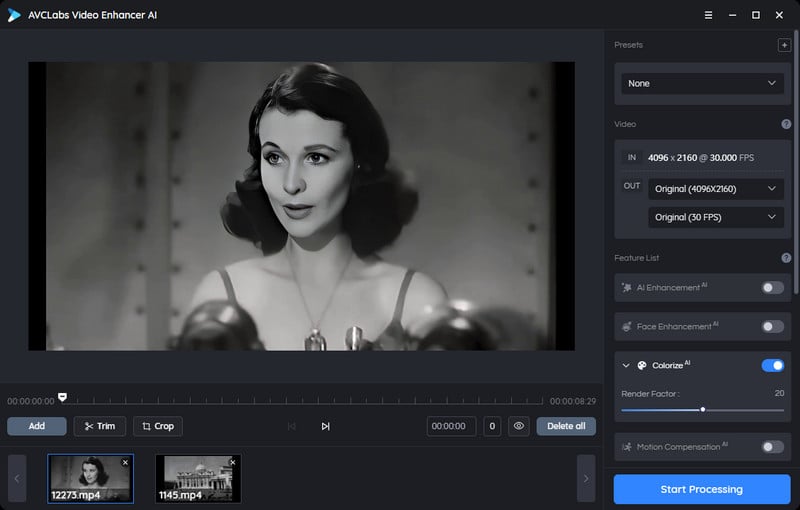The width and height of the screenshot is (800, 510).
Task: Open the Presets dropdown showing None
Action: (x=702, y=84)
